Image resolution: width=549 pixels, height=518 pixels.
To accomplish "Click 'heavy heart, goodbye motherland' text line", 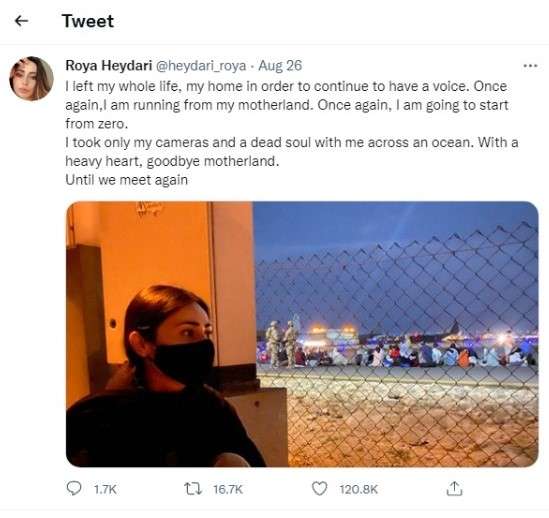I will (x=172, y=161).
